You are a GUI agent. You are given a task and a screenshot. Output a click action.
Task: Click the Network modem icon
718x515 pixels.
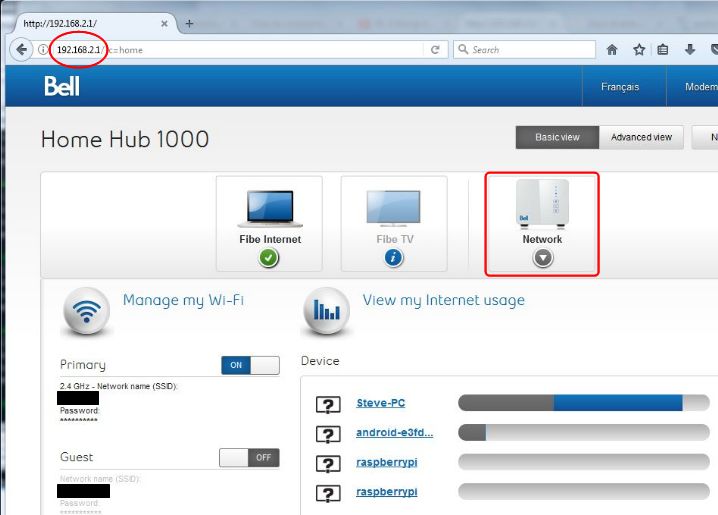click(542, 203)
